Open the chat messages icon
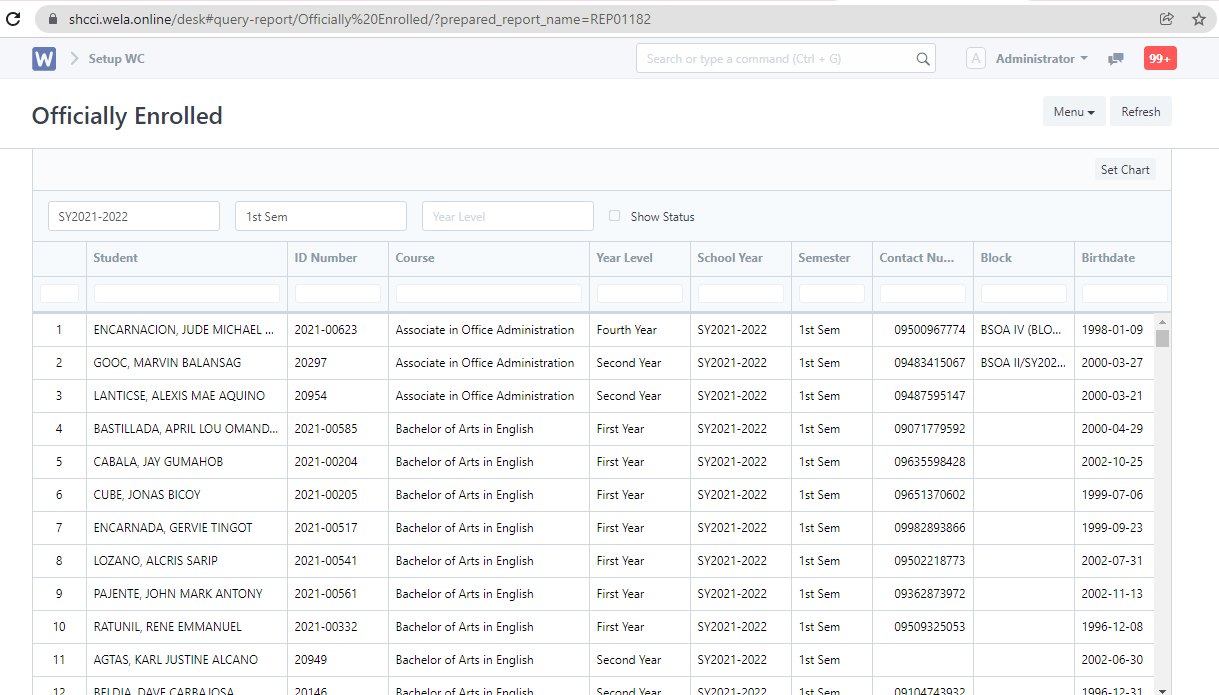 click(x=1116, y=59)
